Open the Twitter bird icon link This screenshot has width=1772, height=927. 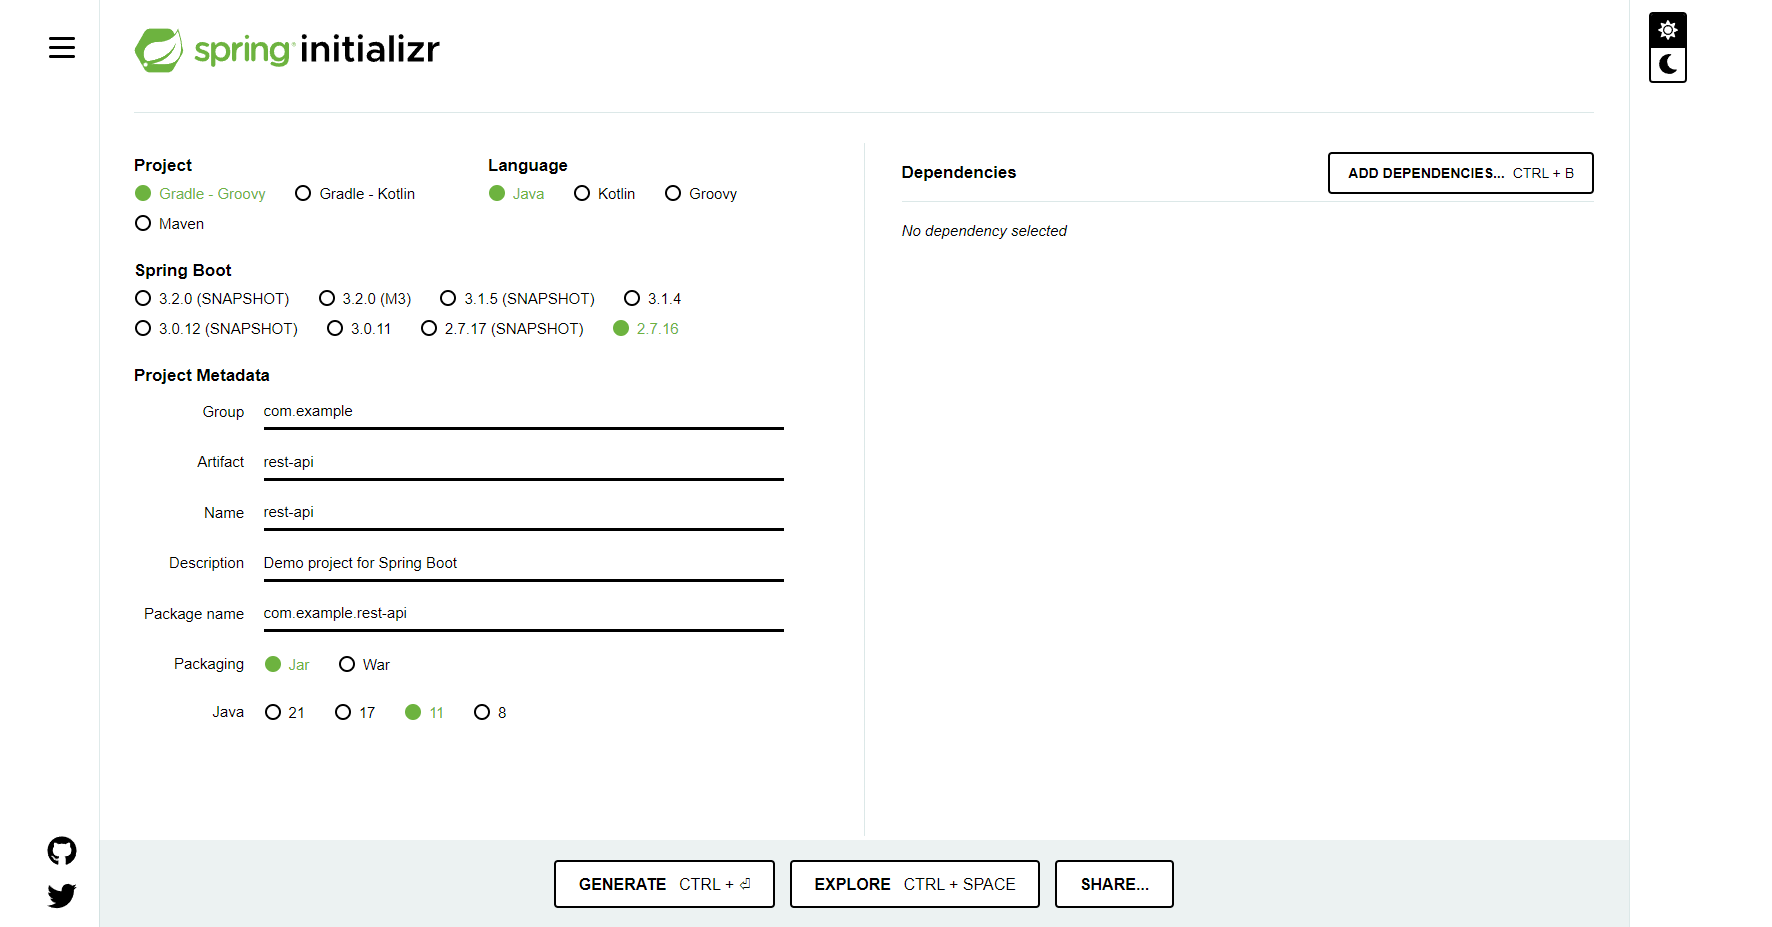click(62, 895)
